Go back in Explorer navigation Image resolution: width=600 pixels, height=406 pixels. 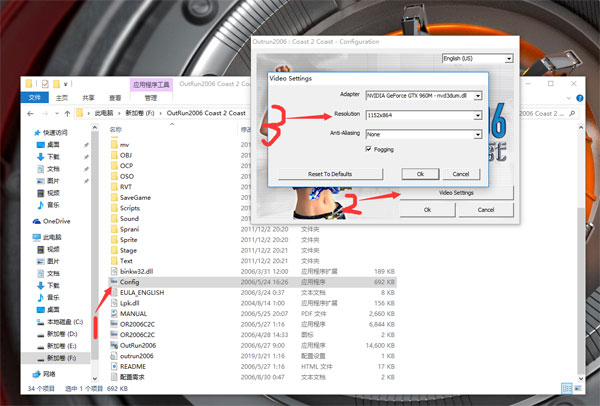pyautogui.click(x=30, y=114)
